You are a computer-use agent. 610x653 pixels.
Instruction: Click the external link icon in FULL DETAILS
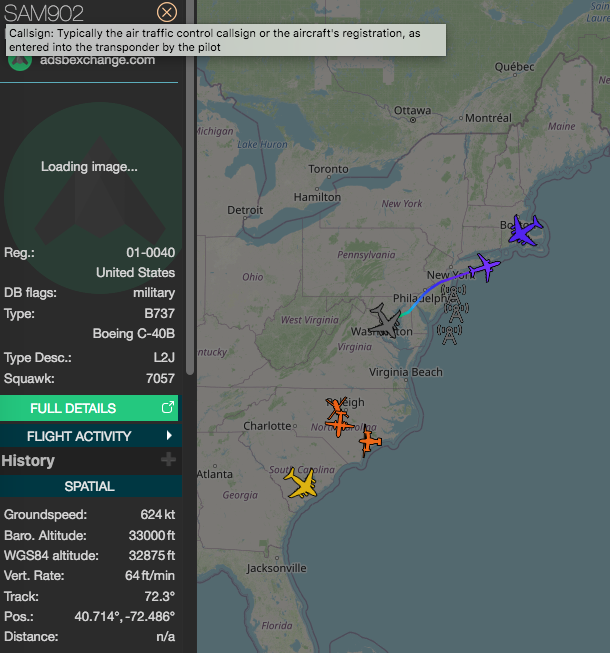(x=167, y=407)
